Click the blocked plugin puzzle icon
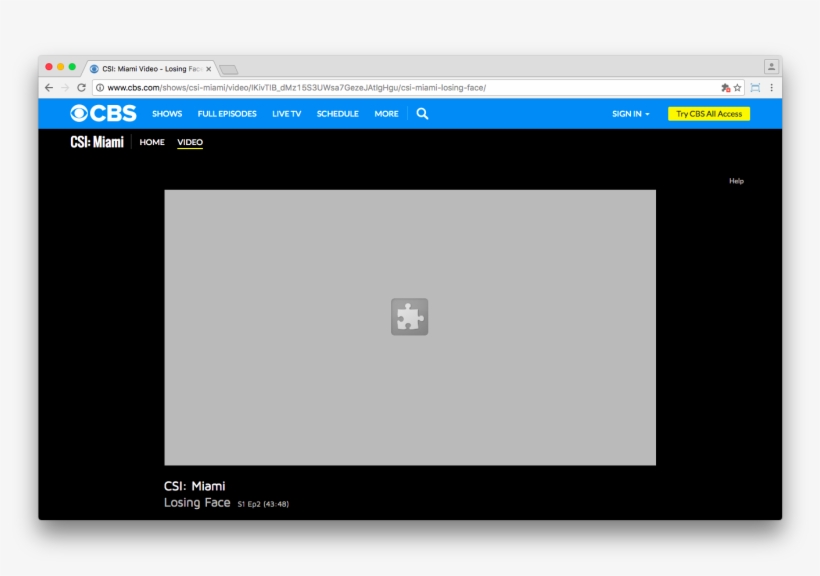The image size is (820, 576). point(409,317)
